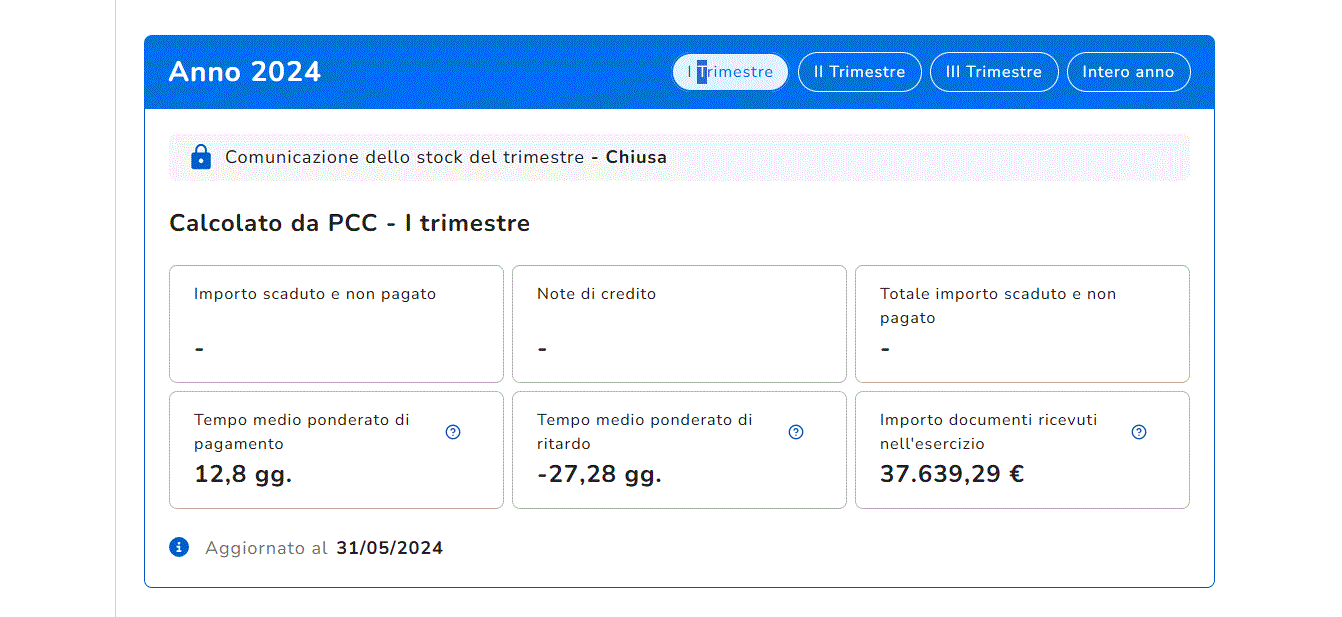The image size is (1342, 617).
Task: Click the Chiusa status label
Action: 636,157
